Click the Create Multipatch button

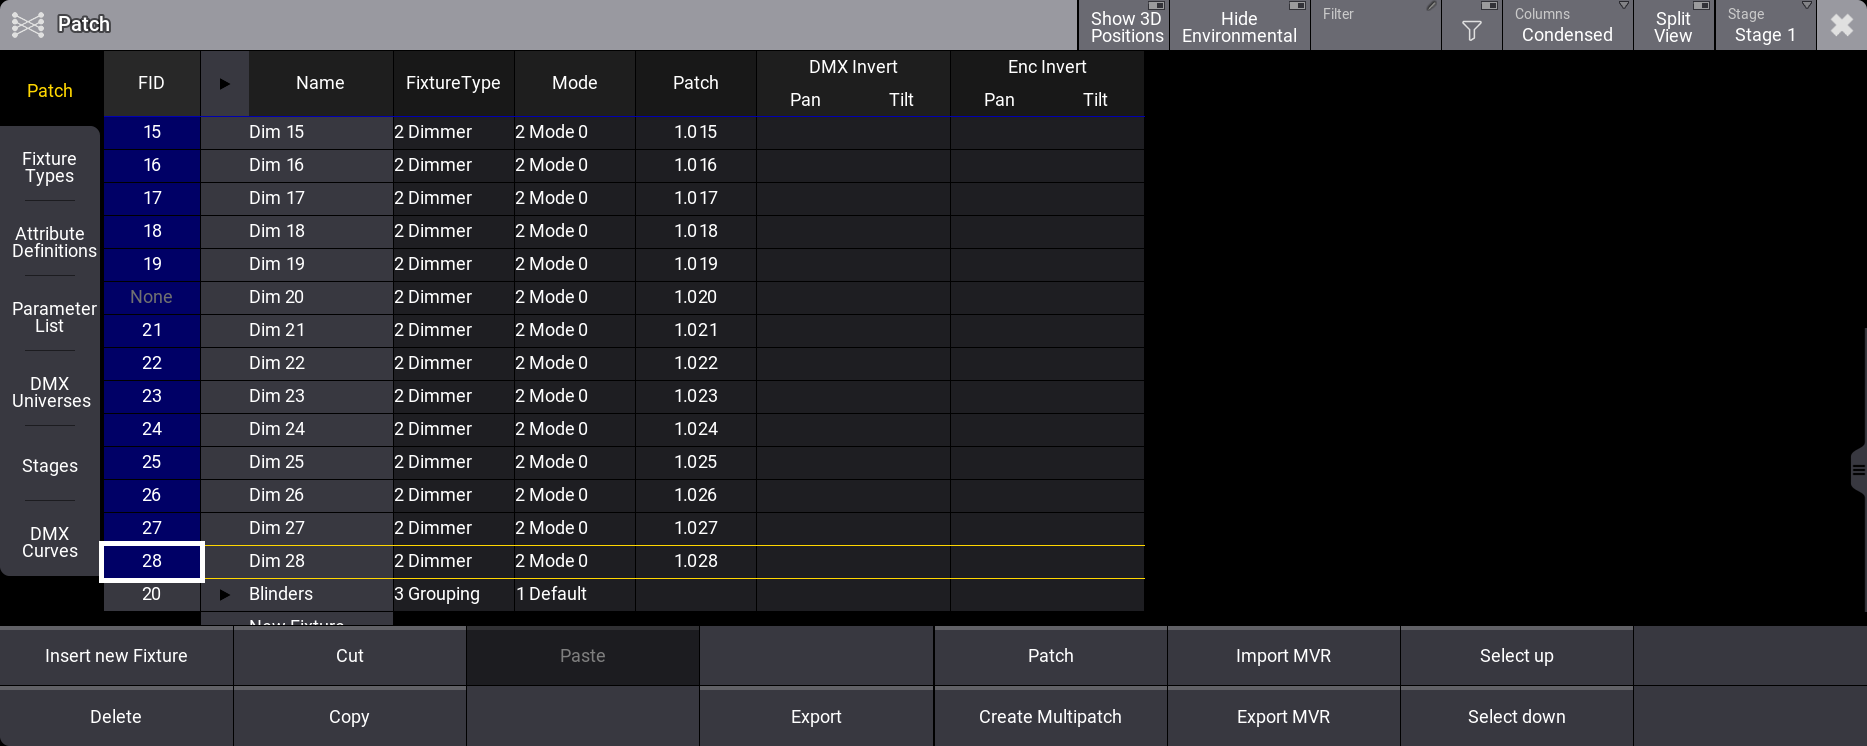(1050, 717)
